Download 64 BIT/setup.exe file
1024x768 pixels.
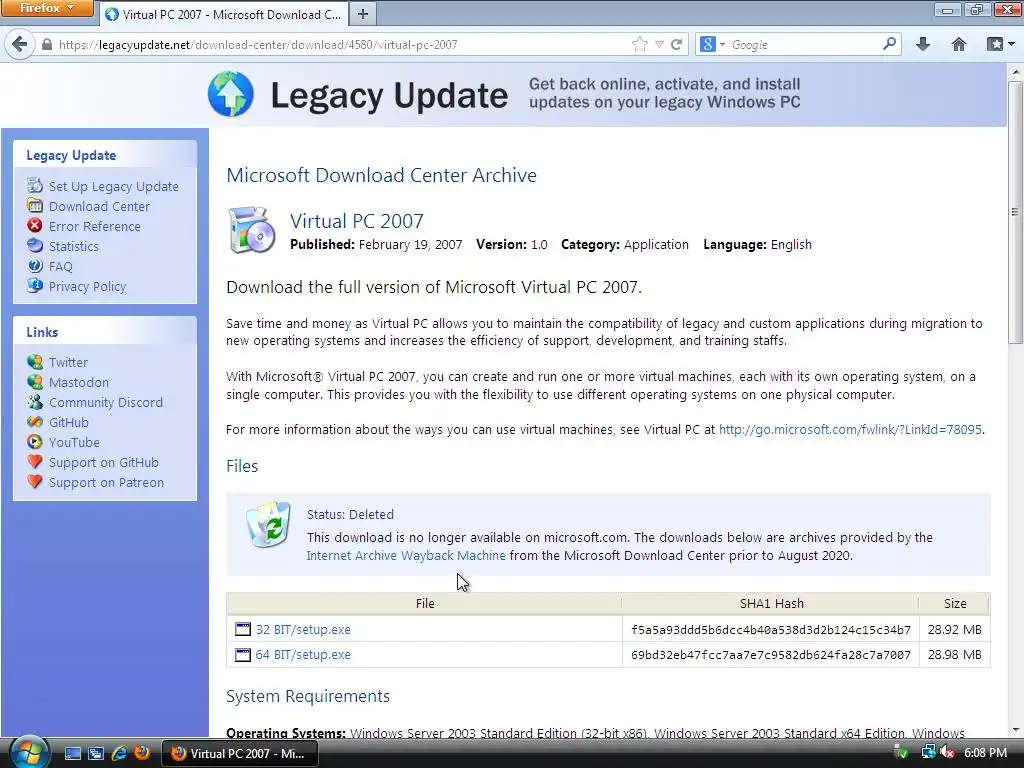click(303, 654)
